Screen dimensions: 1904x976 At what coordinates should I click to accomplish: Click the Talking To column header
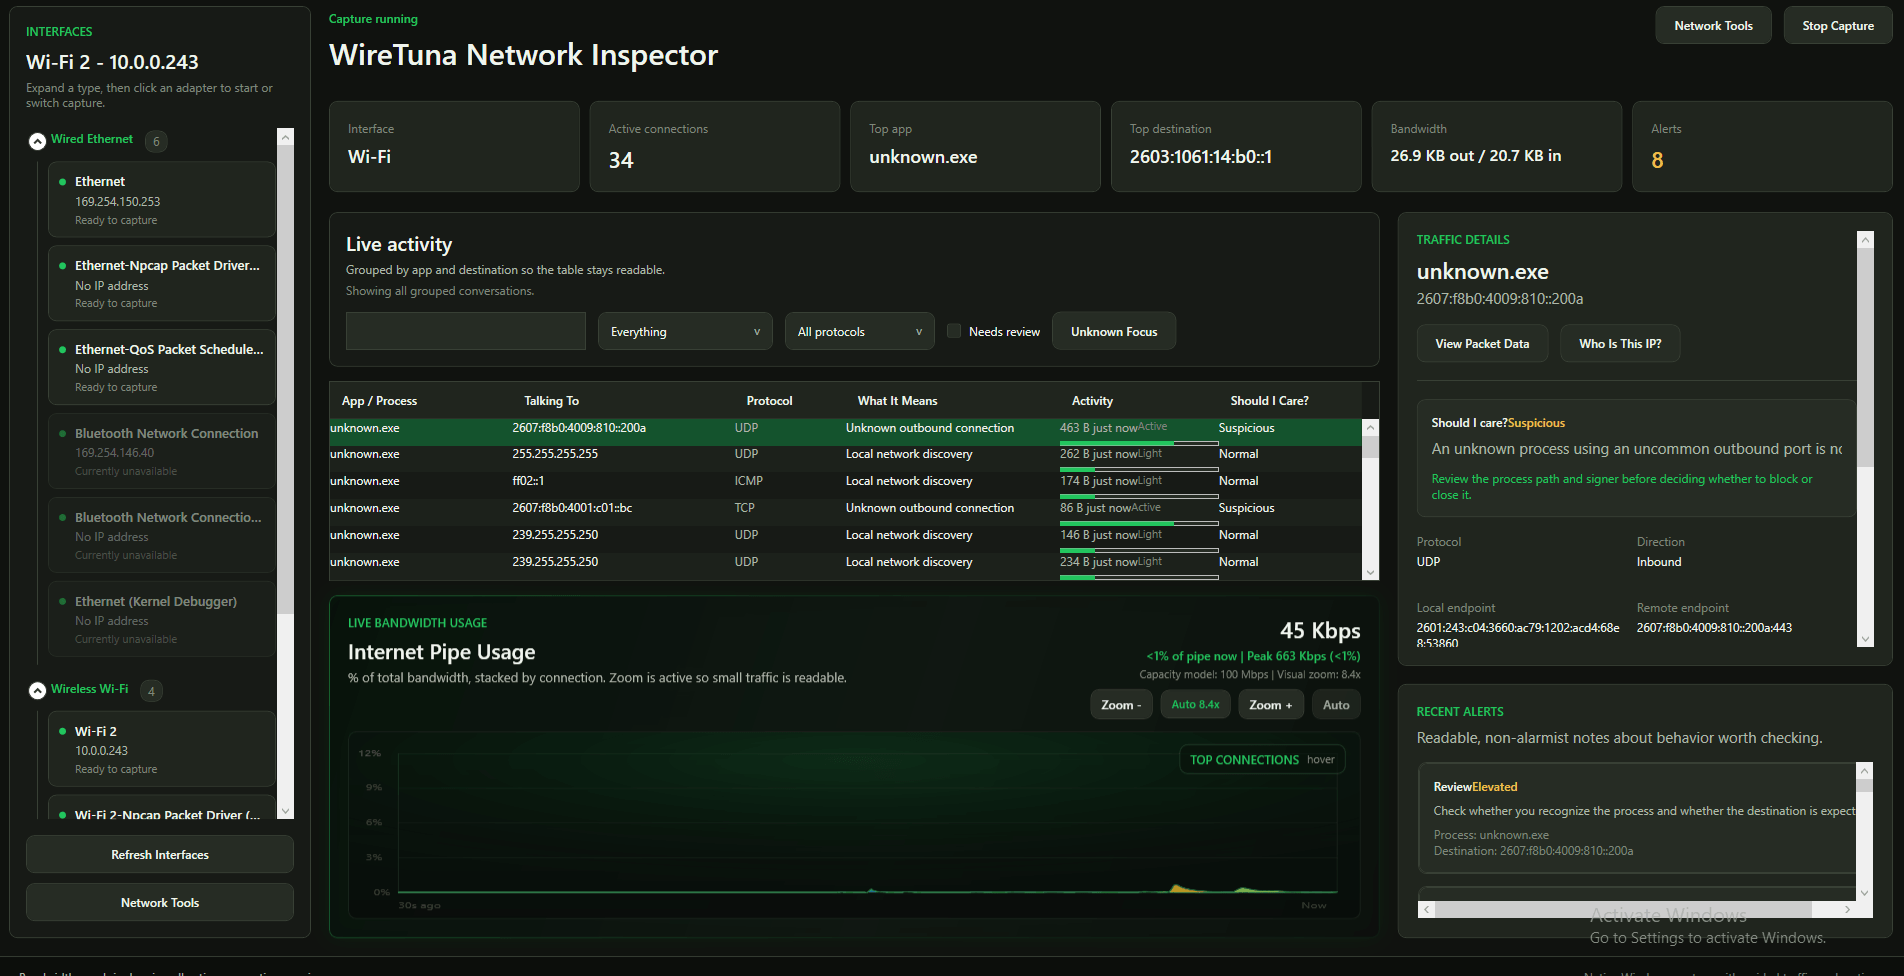(x=551, y=401)
